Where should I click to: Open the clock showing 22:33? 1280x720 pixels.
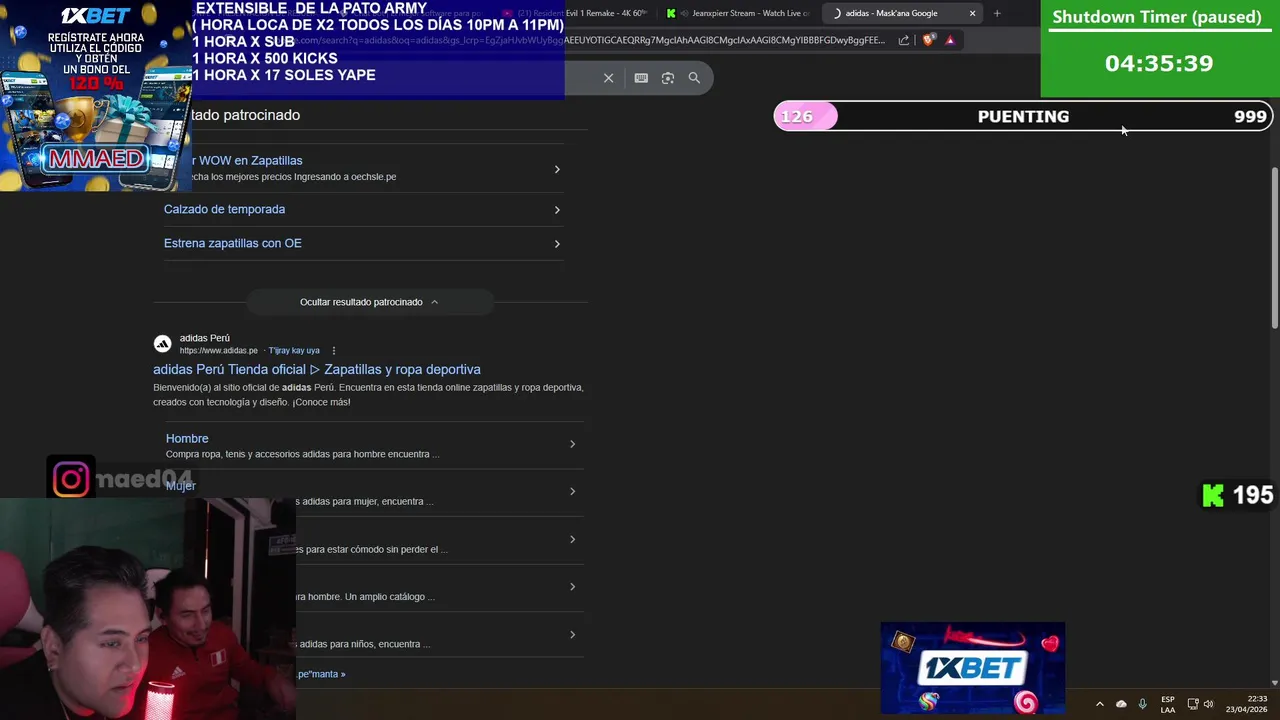tap(1246, 704)
